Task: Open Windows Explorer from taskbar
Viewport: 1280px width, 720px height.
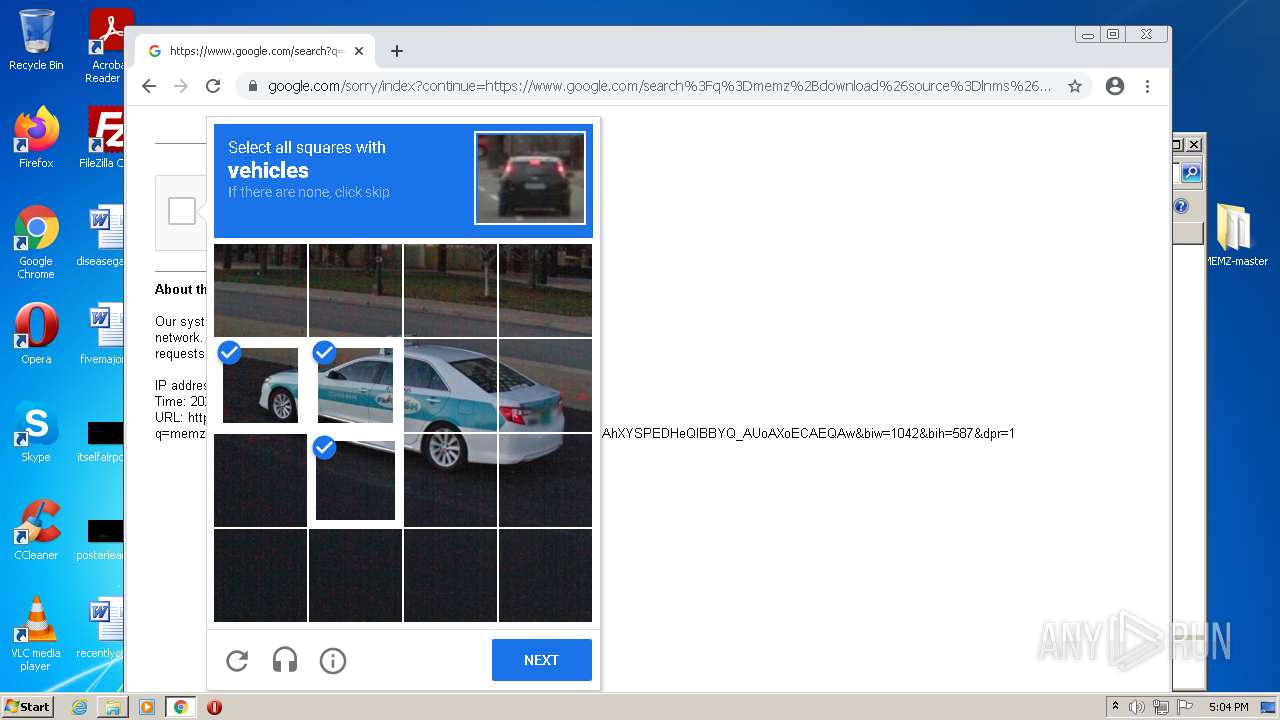Action: pos(113,707)
